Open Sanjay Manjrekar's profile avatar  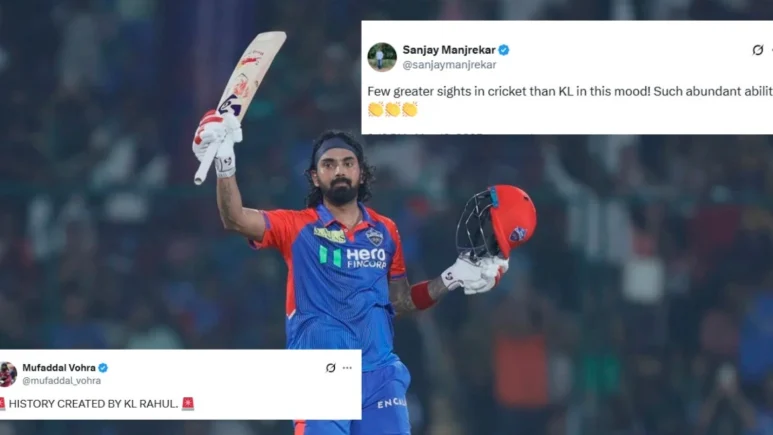[382, 57]
